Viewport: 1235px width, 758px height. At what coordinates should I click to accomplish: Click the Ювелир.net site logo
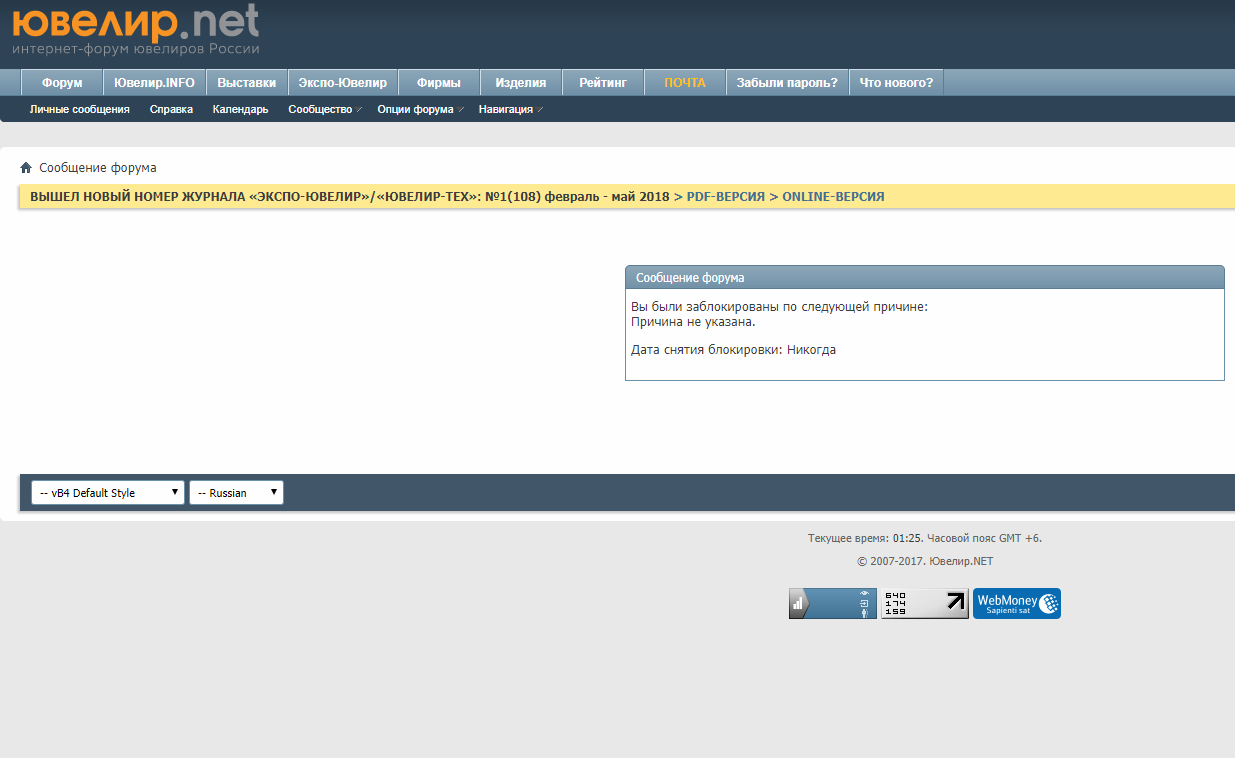click(x=136, y=29)
